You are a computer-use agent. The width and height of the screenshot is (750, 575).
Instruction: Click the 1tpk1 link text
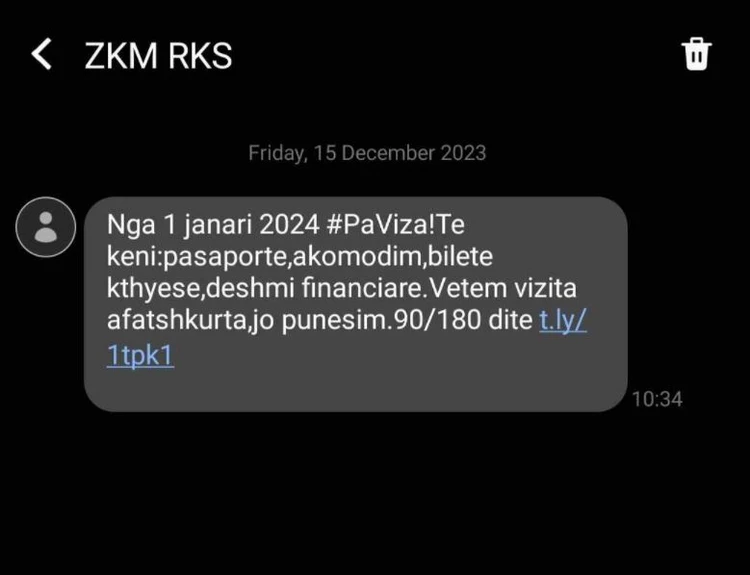pyautogui.click(x=140, y=355)
